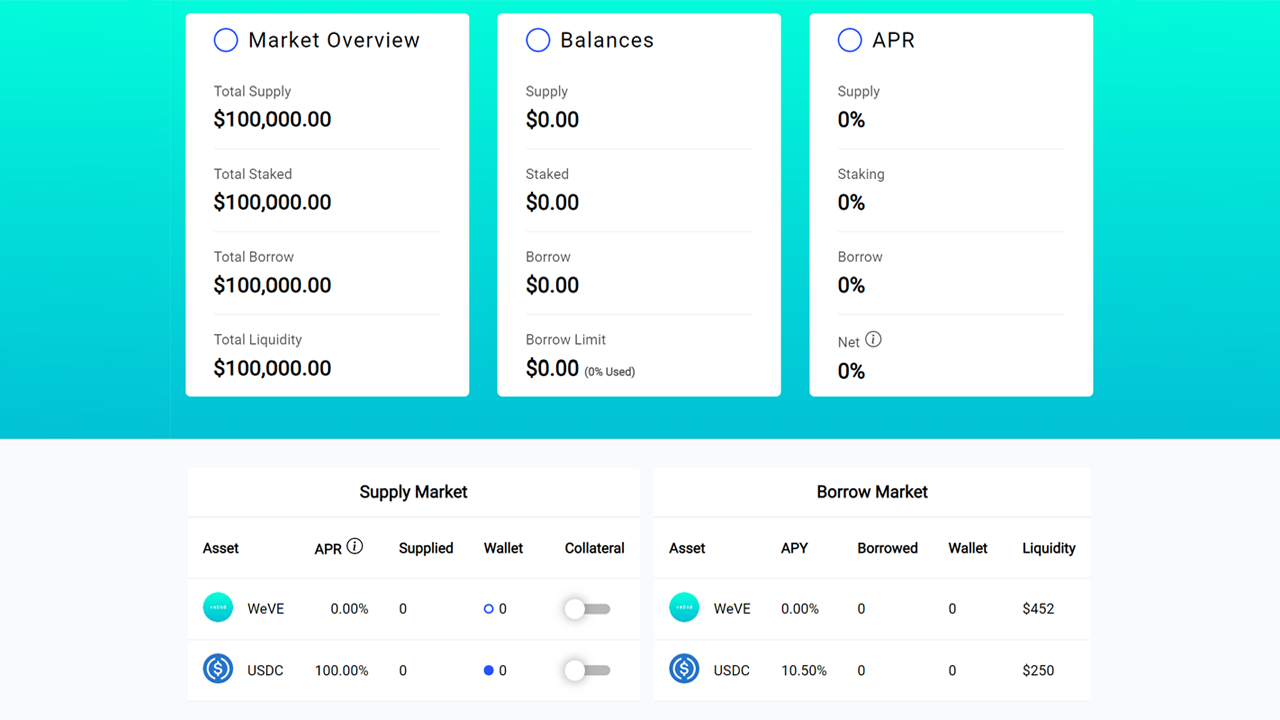Image resolution: width=1280 pixels, height=720 pixels.
Task: Click the Borrow Market Liquidity column header
Action: [x=1048, y=548]
